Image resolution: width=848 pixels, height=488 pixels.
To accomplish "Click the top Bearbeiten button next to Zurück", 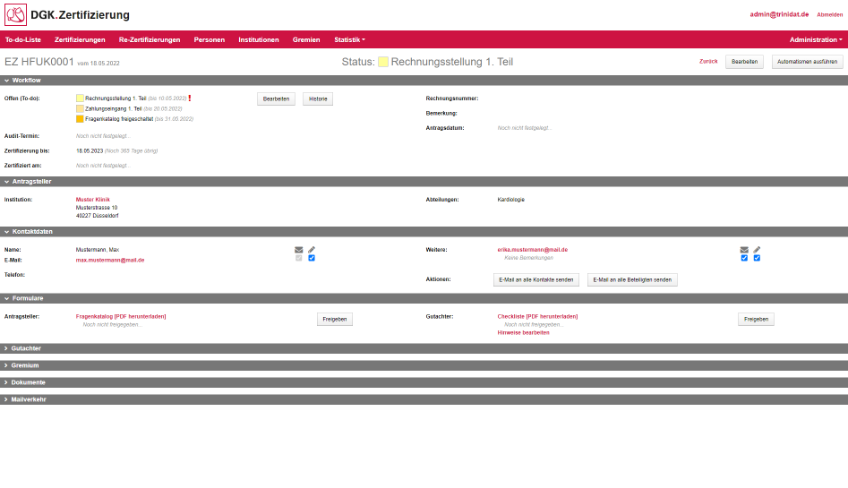I will pyautogui.click(x=744, y=62).
